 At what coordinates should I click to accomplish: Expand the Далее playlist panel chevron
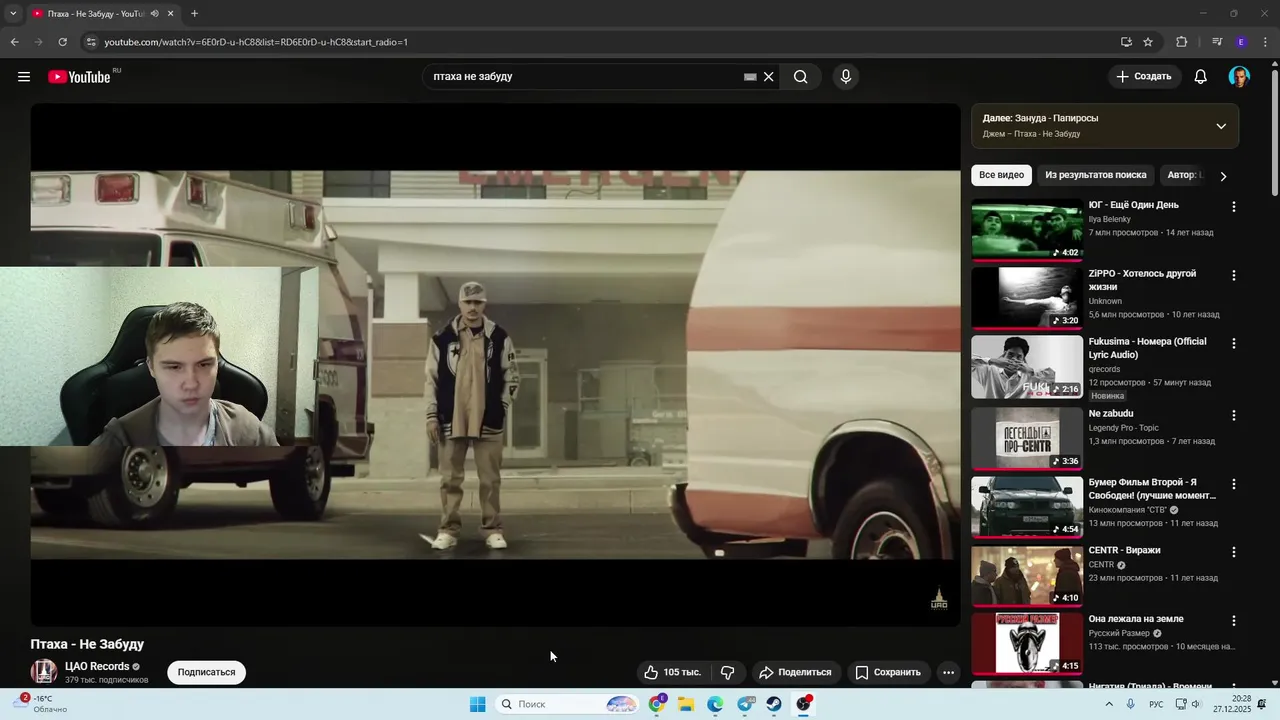click(x=1221, y=126)
